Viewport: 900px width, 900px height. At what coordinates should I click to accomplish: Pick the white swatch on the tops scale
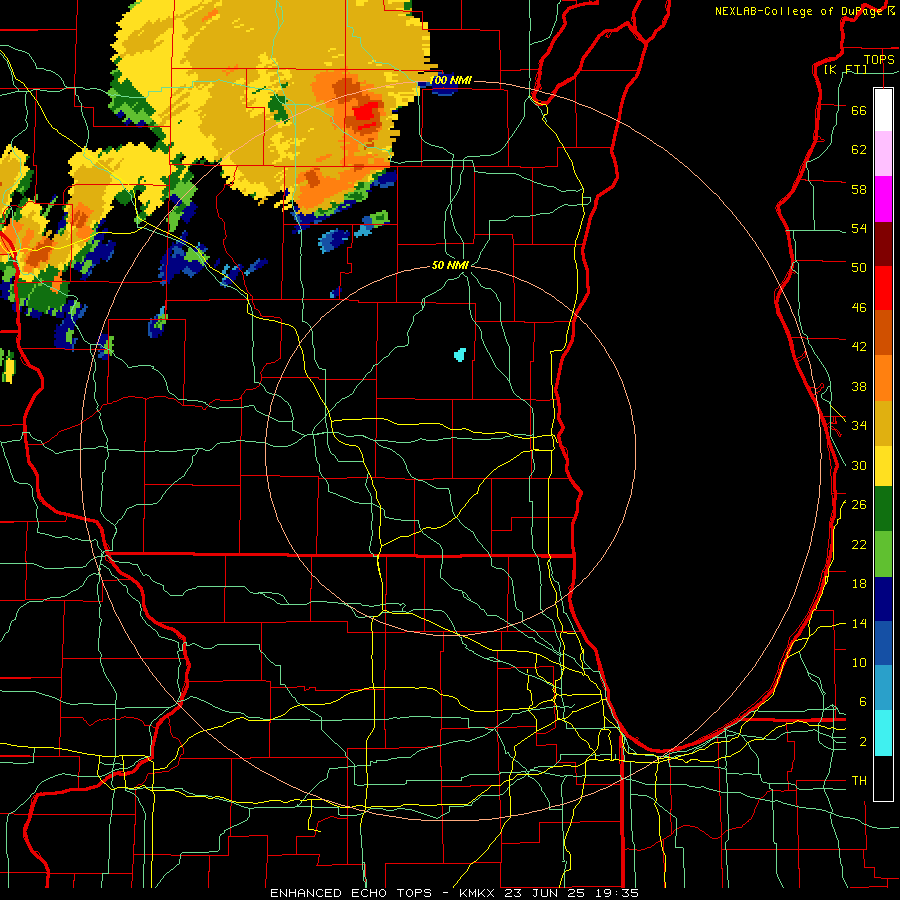coord(883,110)
